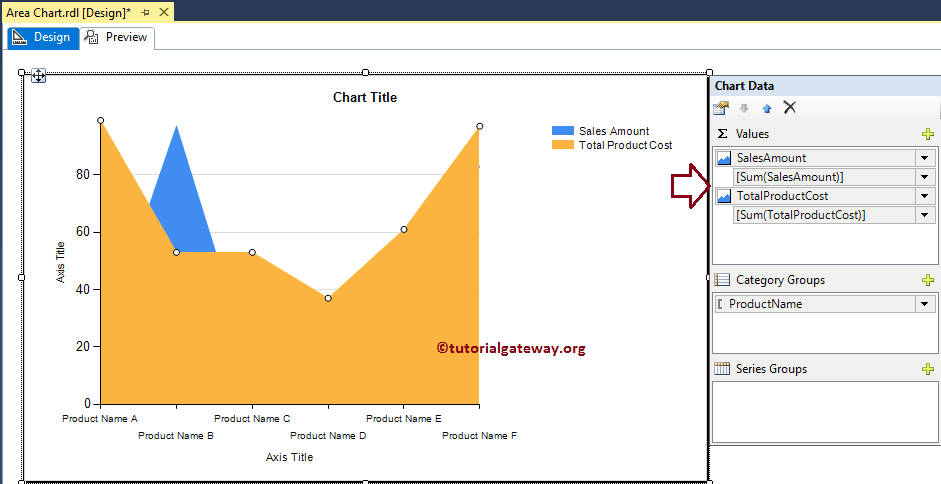Viewport: 941px width, 484px height.
Task: Open the SalesAmount series dropdown
Action: tap(925, 158)
